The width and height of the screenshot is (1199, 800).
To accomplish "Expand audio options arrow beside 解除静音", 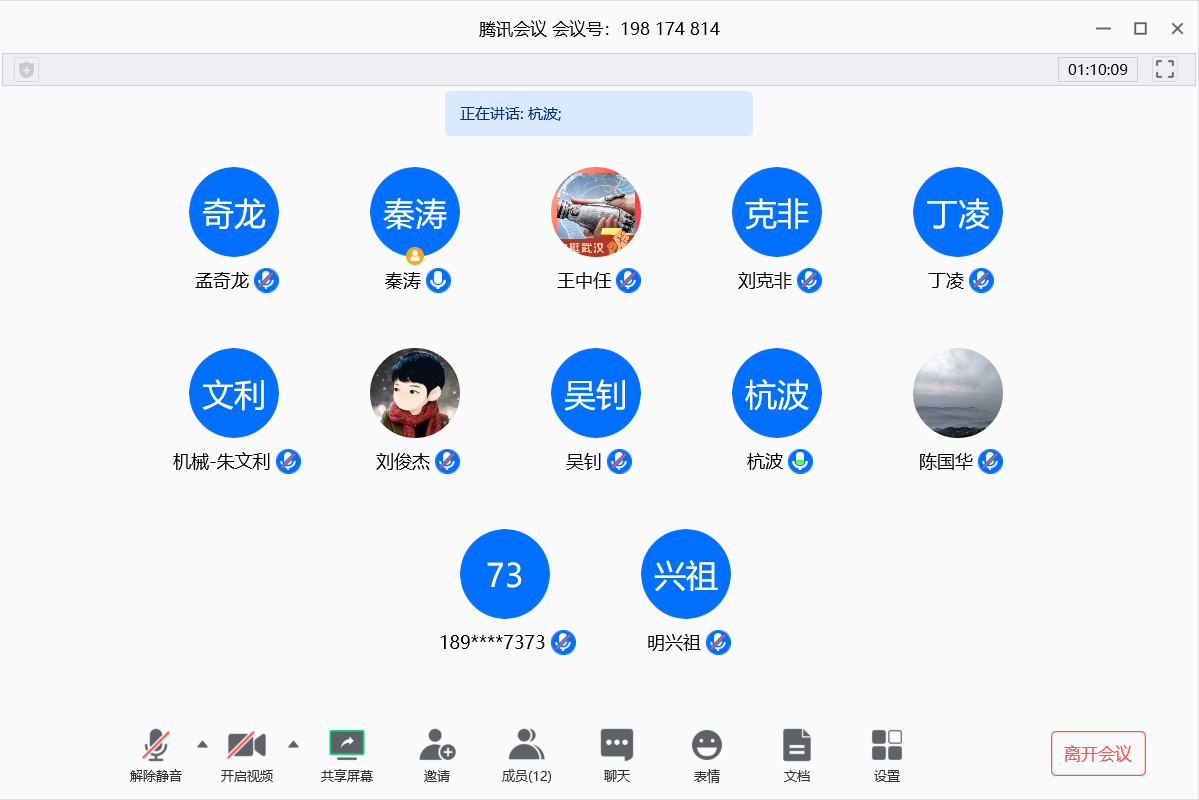I will click(x=202, y=744).
